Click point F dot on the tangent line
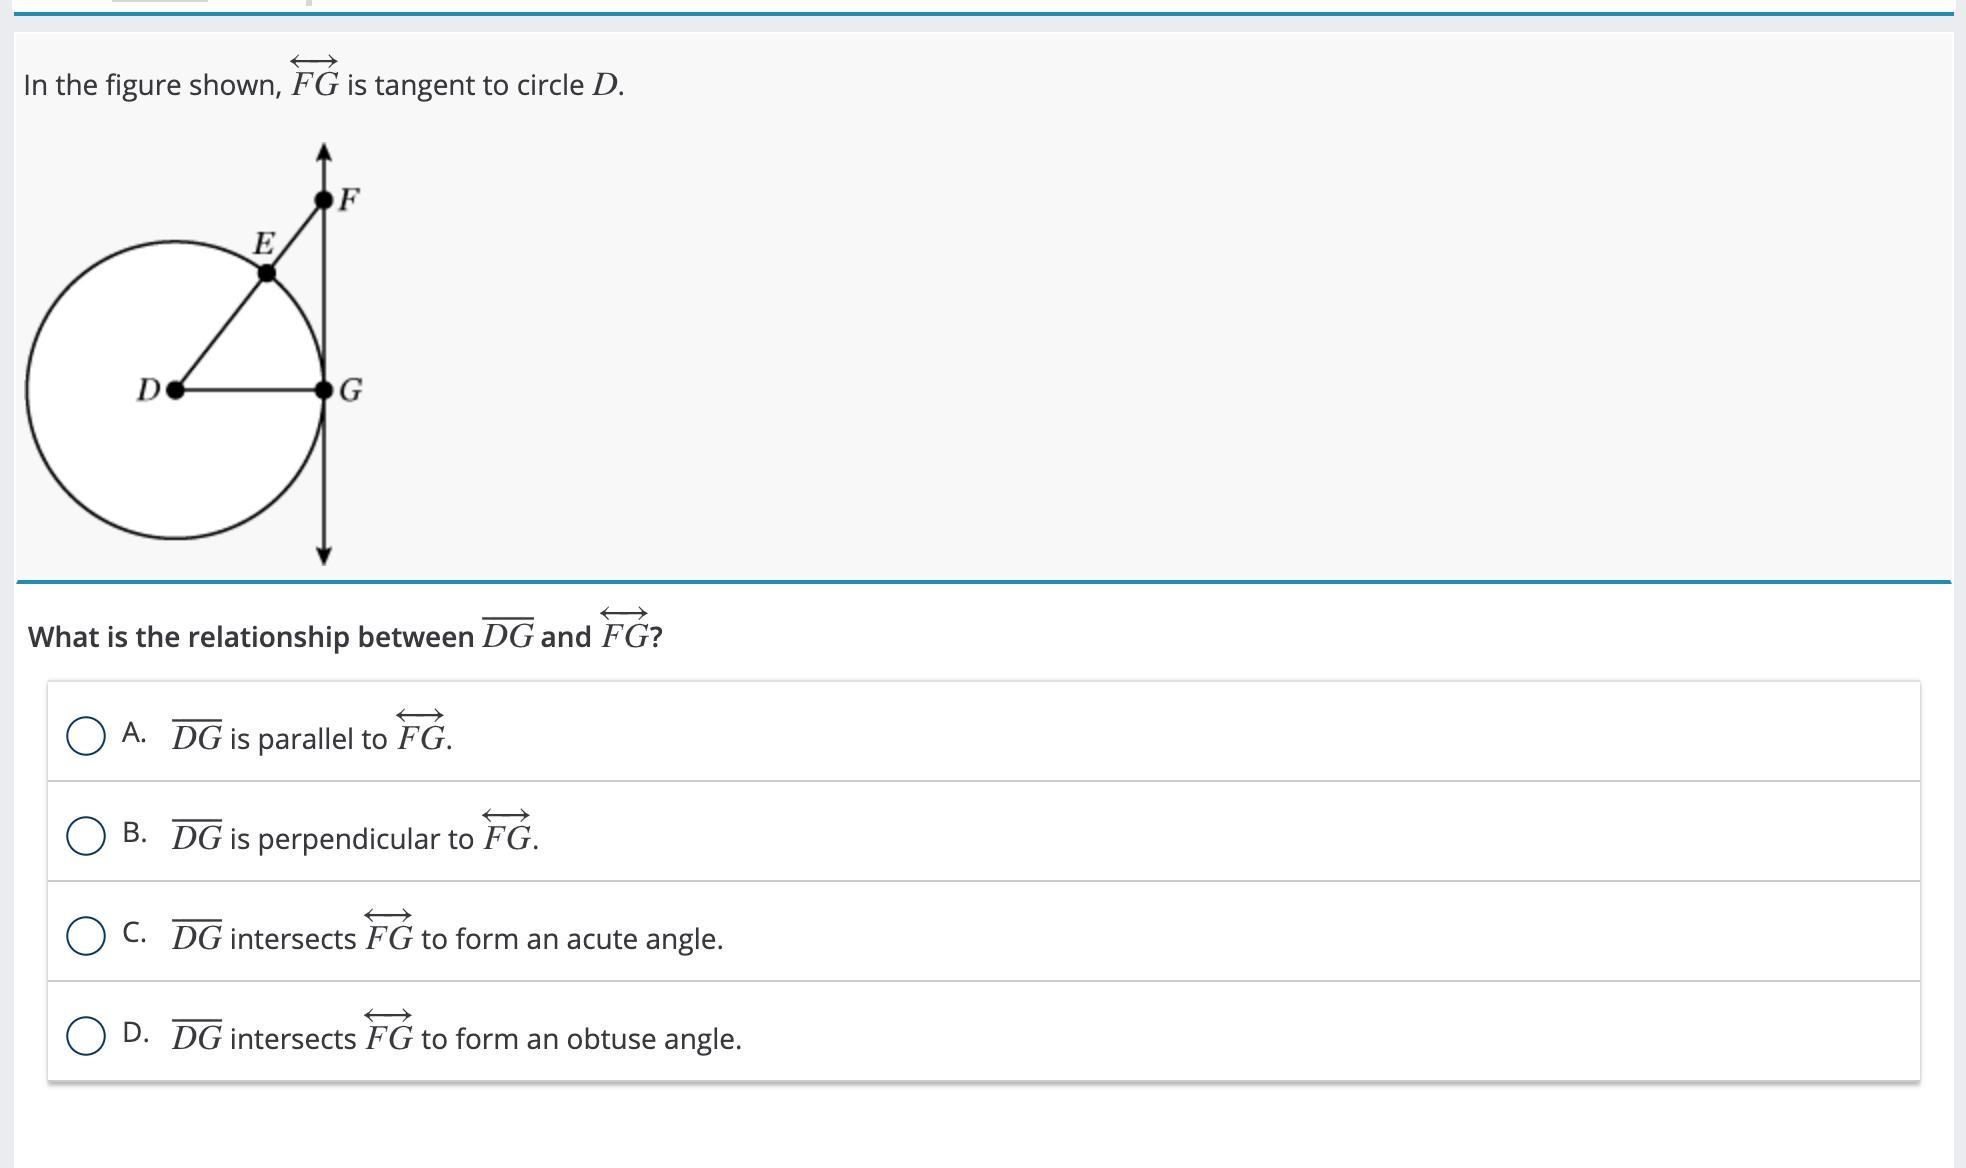Image resolution: width=1966 pixels, height=1168 pixels. click(324, 201)
